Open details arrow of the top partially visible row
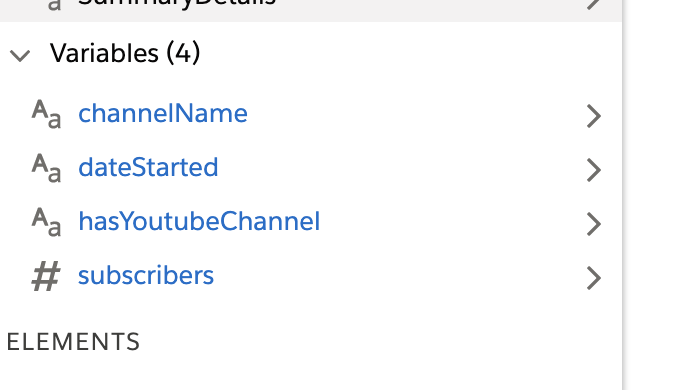 (594, 4)
